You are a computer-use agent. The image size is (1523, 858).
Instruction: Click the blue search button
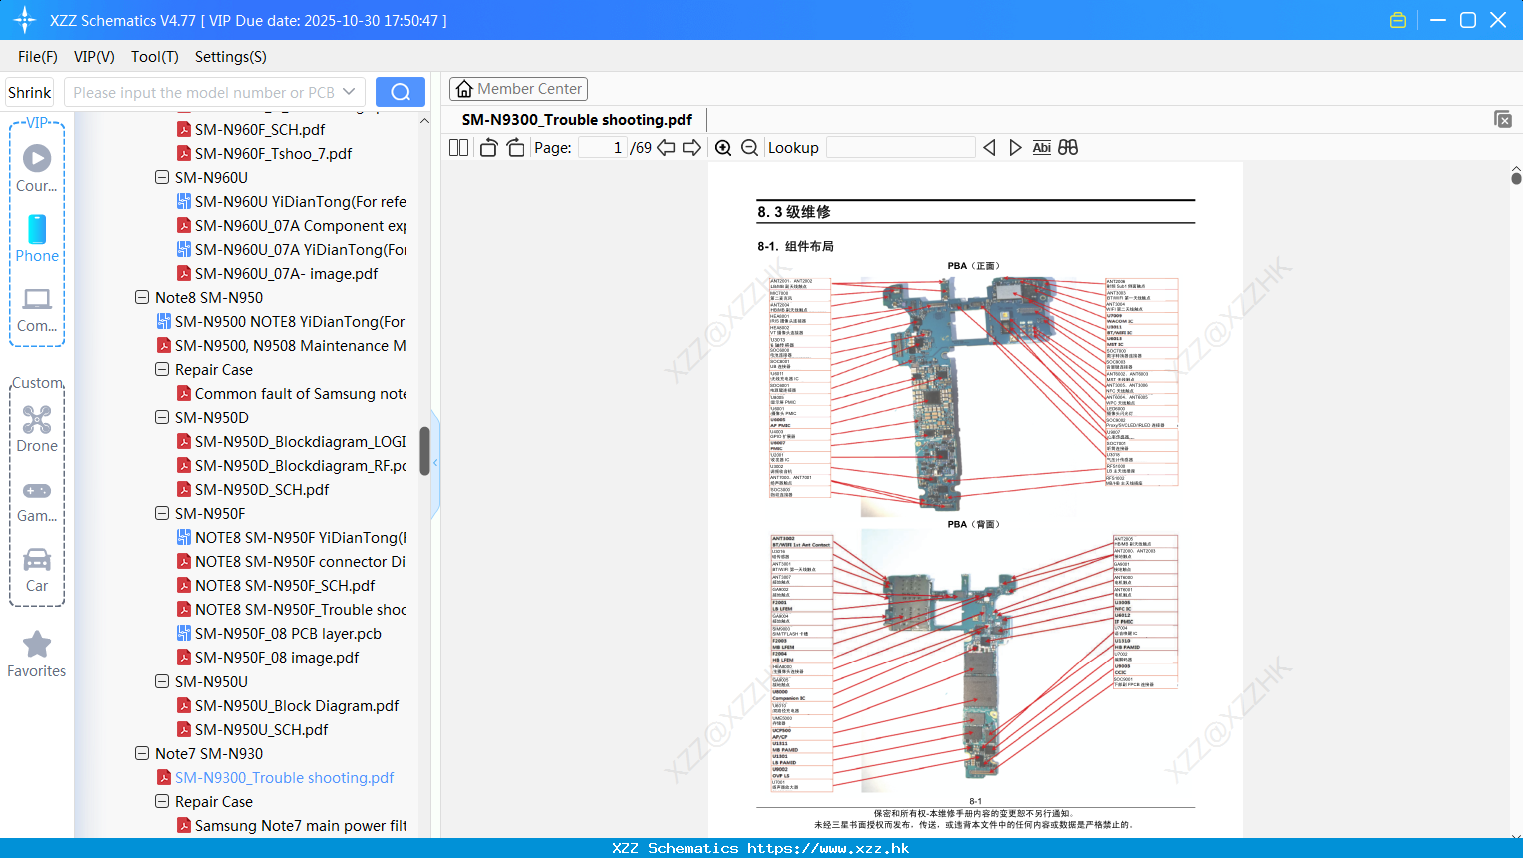coord(400,92)
